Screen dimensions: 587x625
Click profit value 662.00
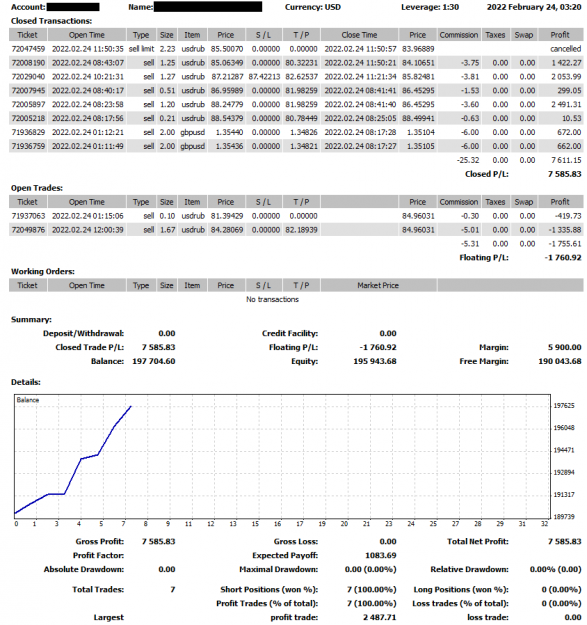tap(569, 146)
